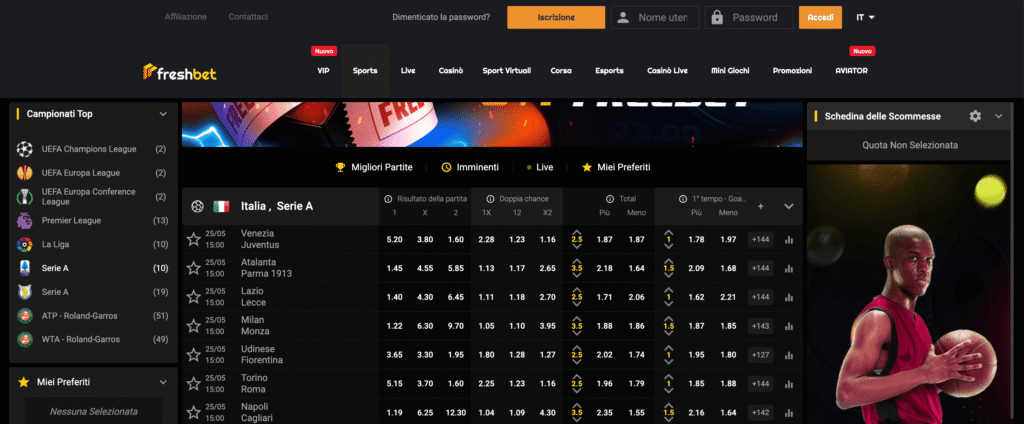1024x424 pixels.
Task: Click the UEFA Champions League icon
Action: tap(25, 149)
